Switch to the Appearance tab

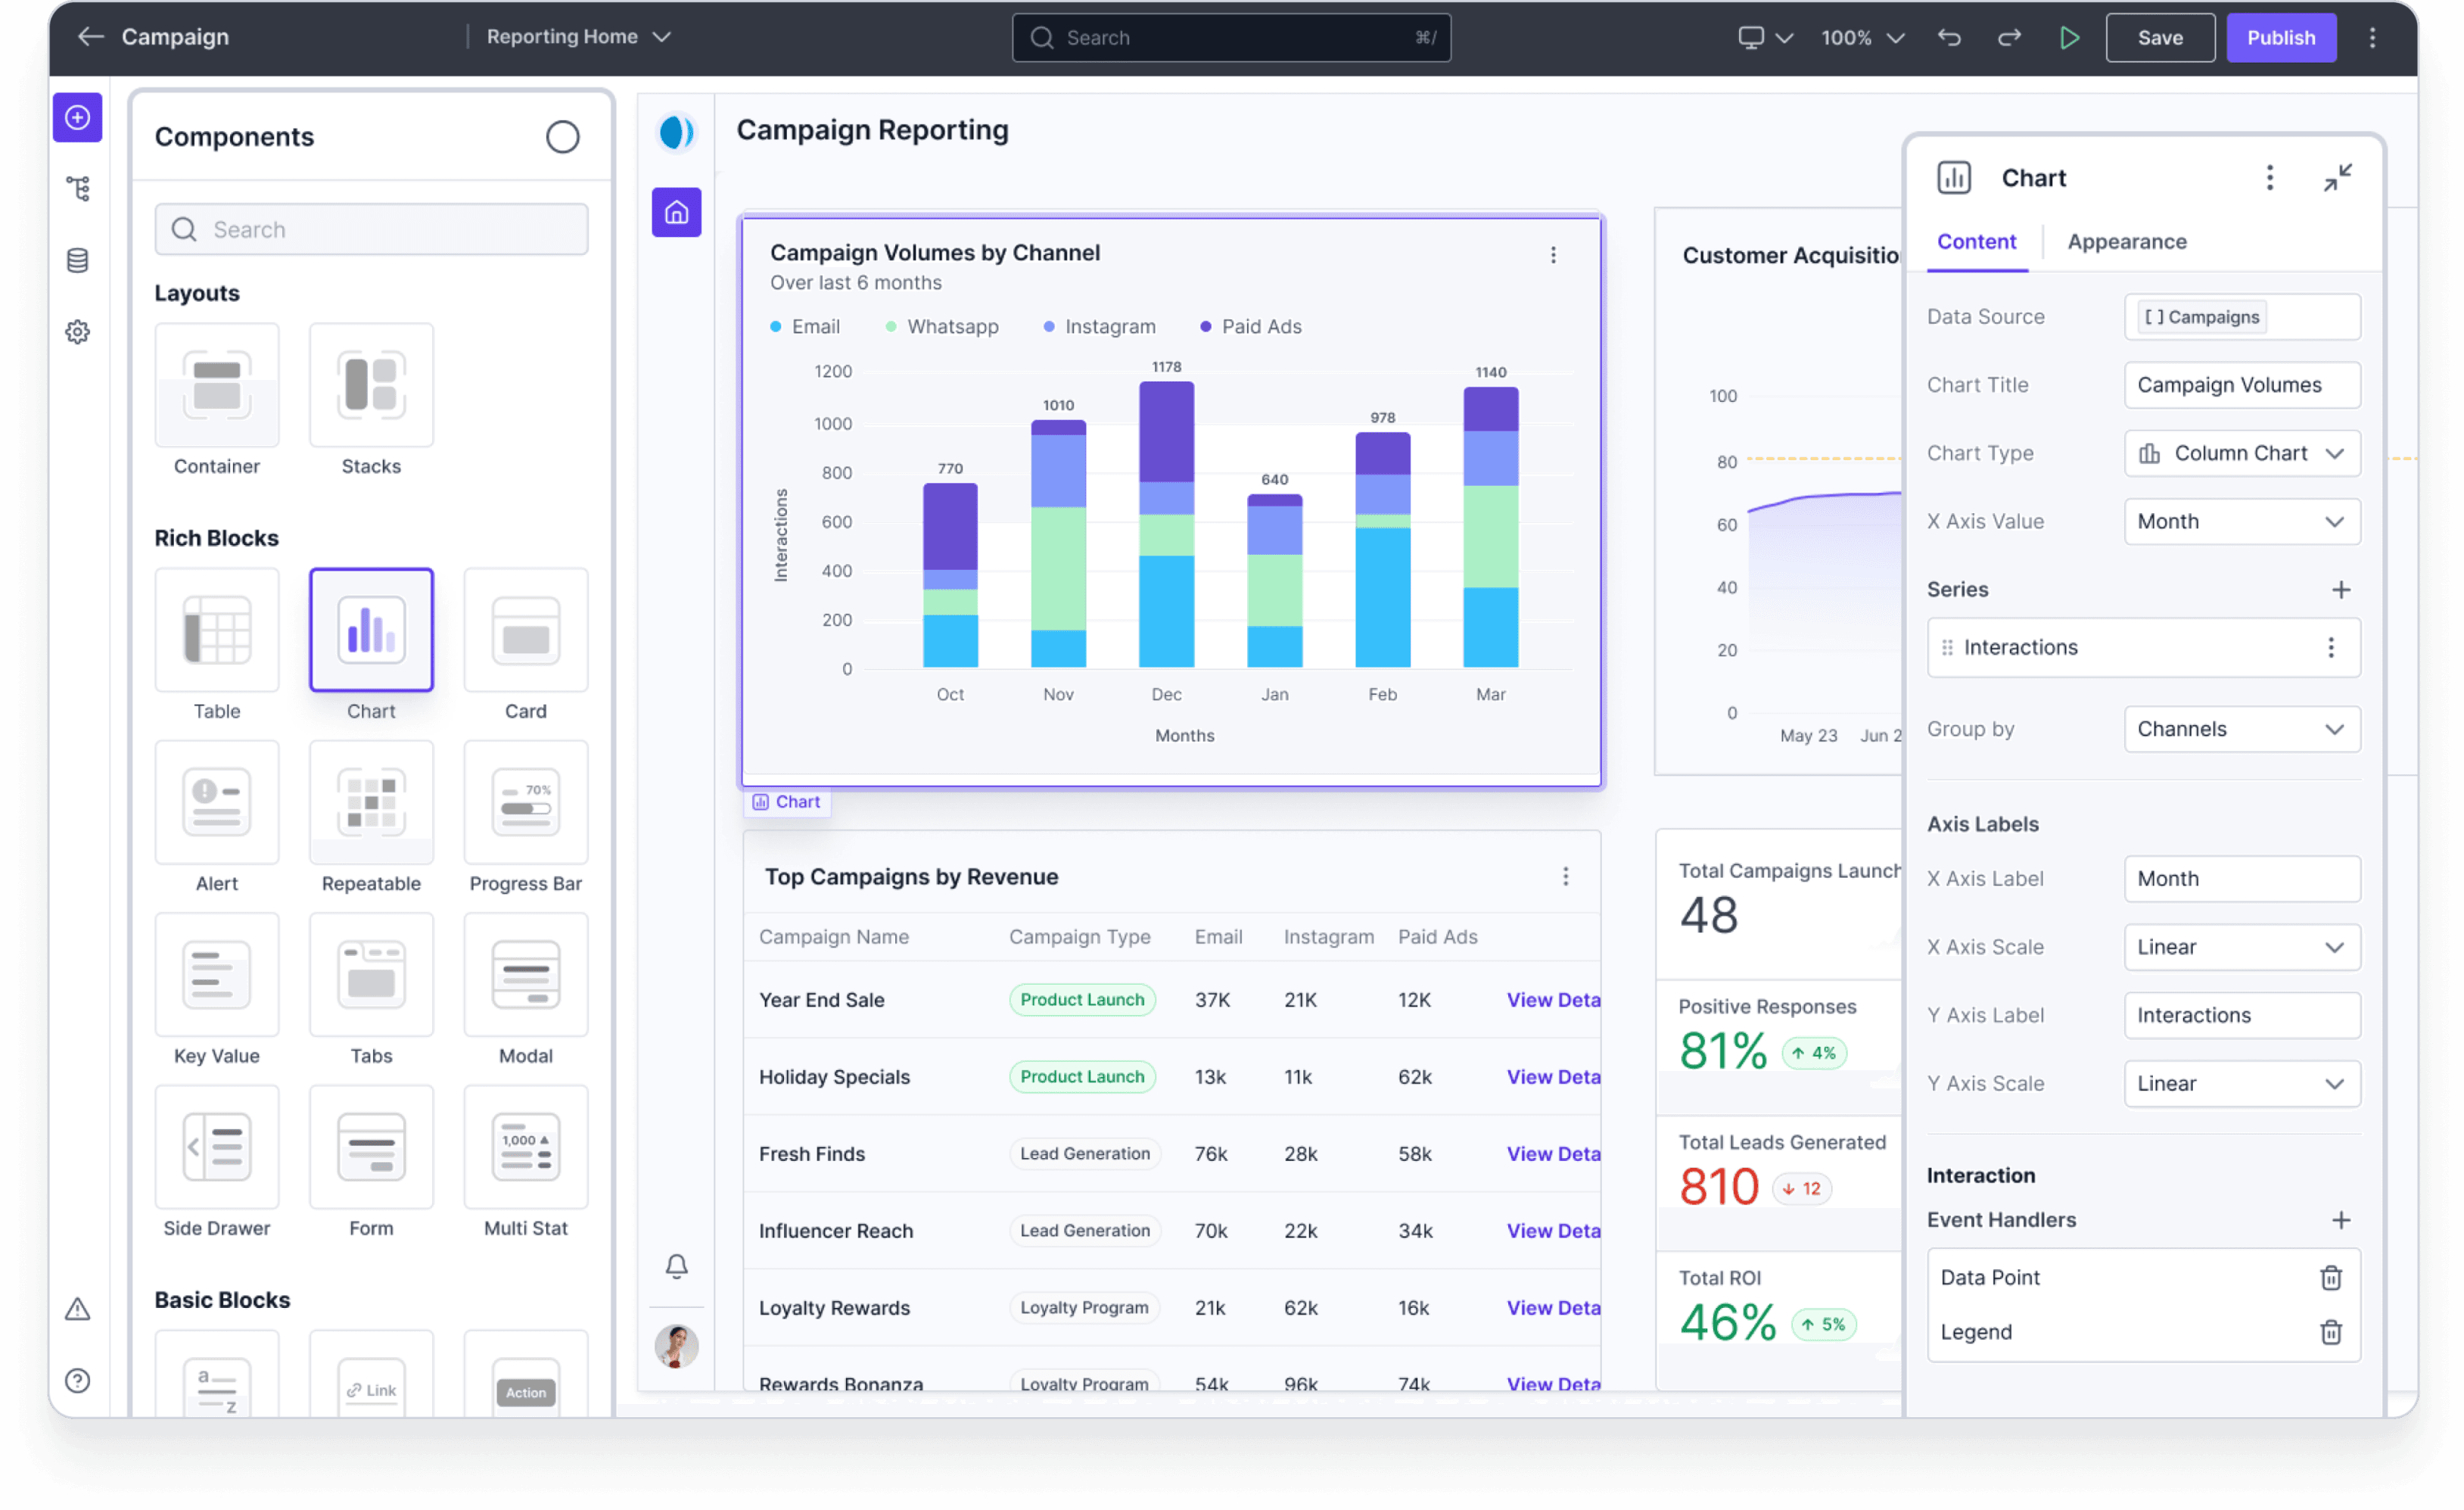2126,242
